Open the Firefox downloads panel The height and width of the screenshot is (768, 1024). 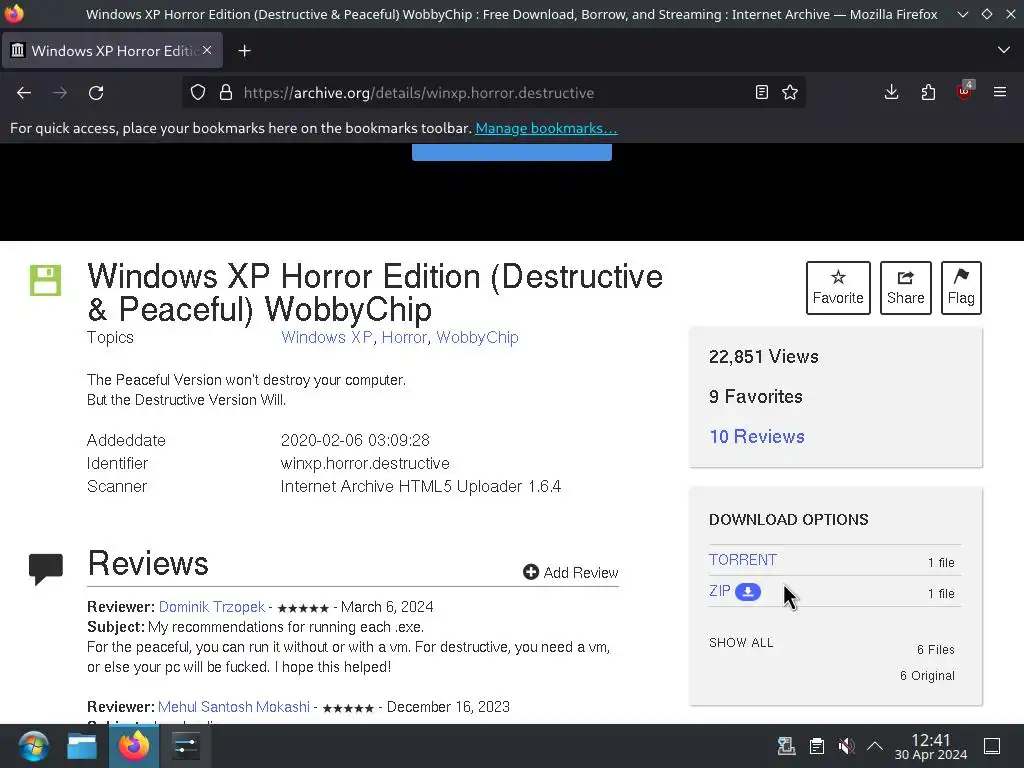891,93
